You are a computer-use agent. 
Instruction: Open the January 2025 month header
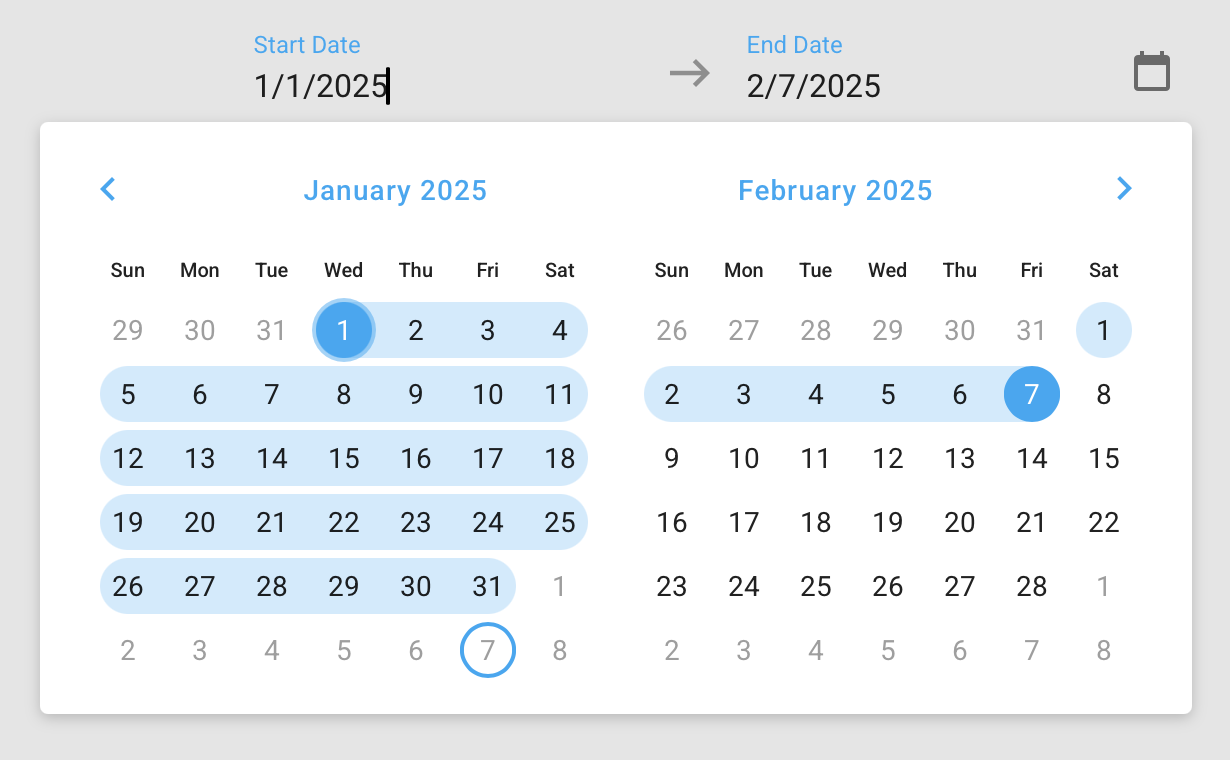coord(395,190)
